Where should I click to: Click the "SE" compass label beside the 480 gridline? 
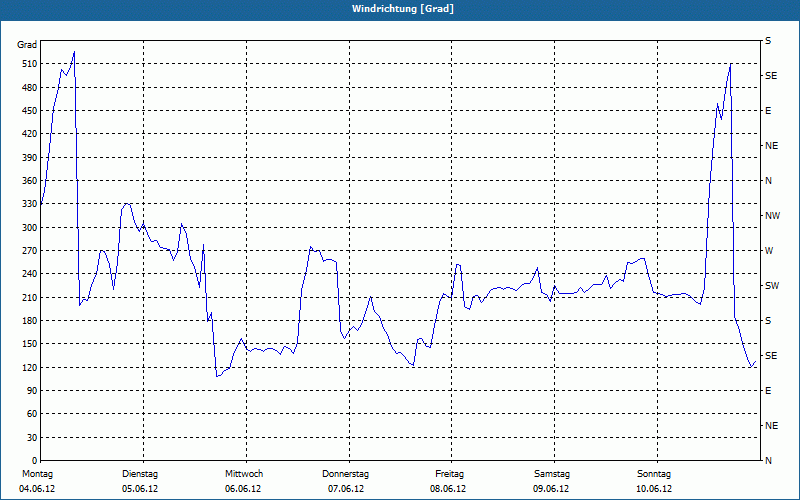771,76
